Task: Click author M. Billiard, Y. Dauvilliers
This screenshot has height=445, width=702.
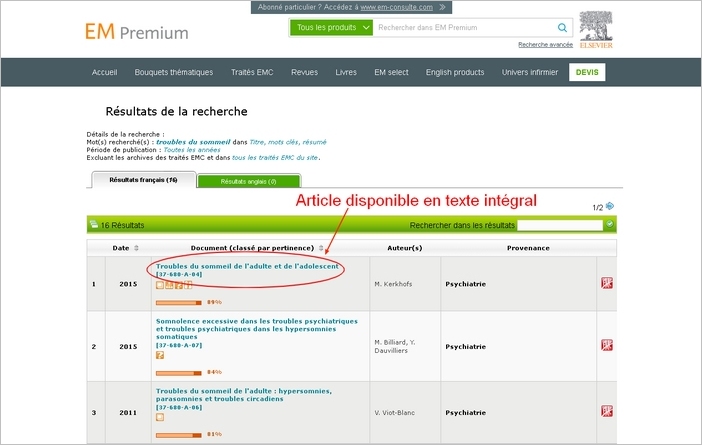Action: pyautogui.click(x=395, y=346)
